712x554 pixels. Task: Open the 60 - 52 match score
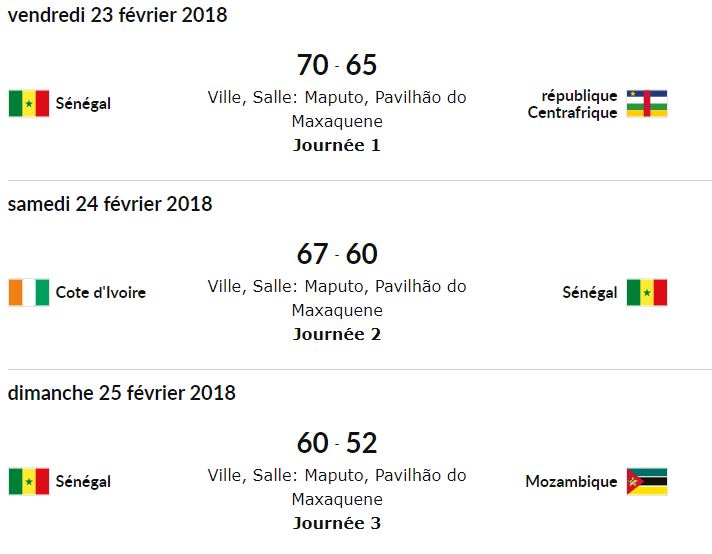(337, 443)
